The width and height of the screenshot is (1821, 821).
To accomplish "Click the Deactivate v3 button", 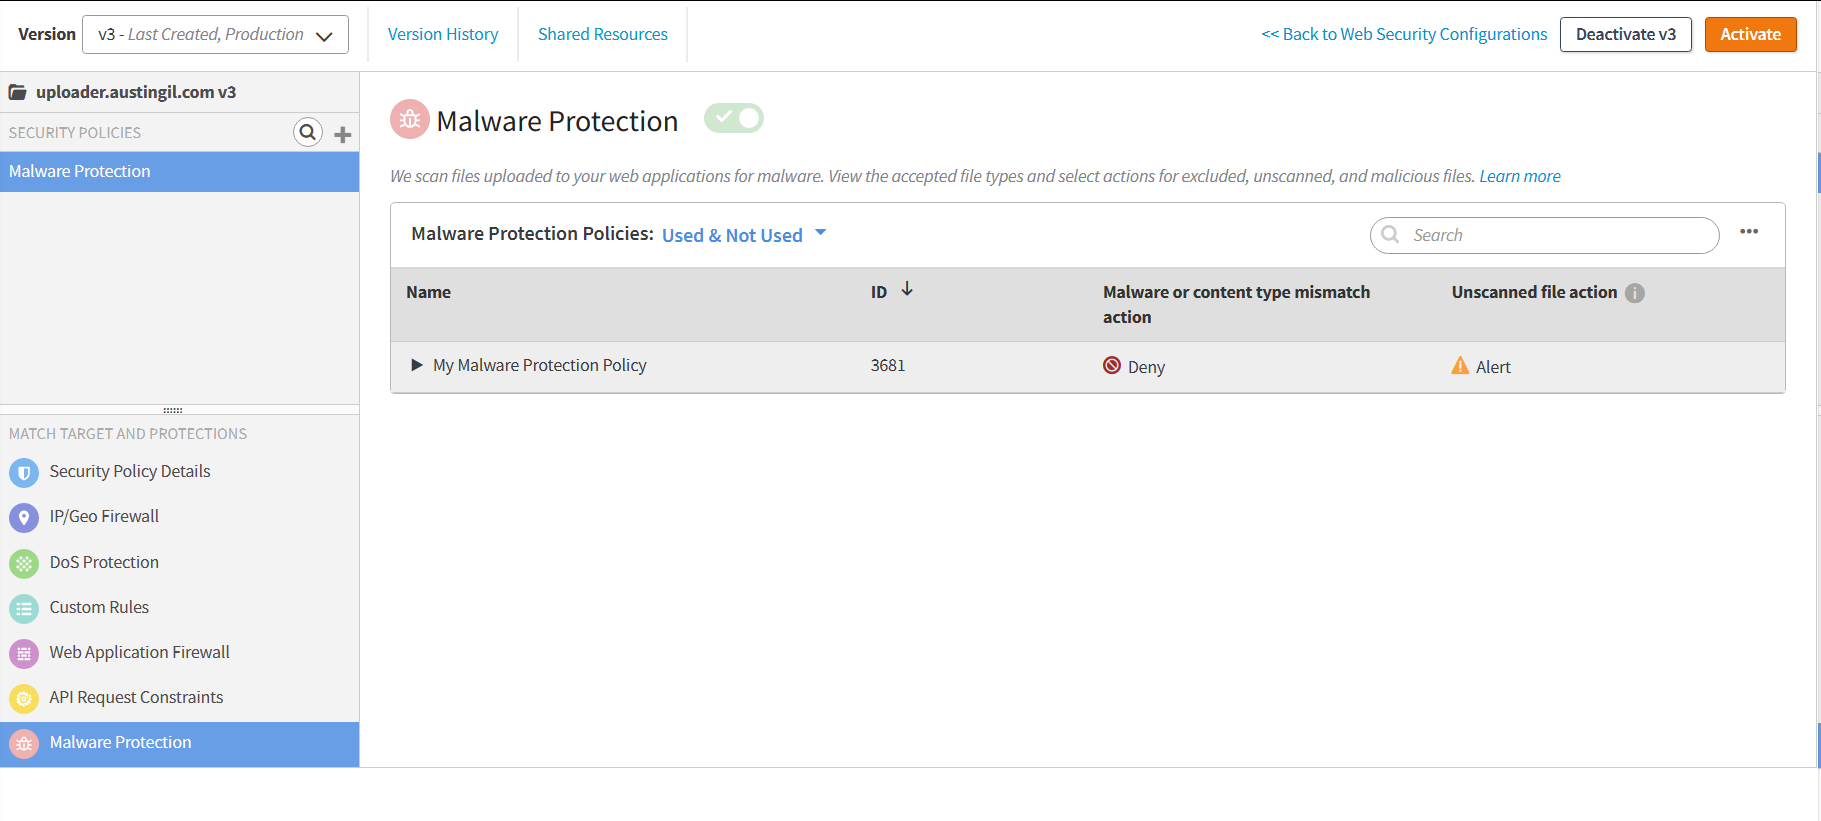I will click(1625, 35).
